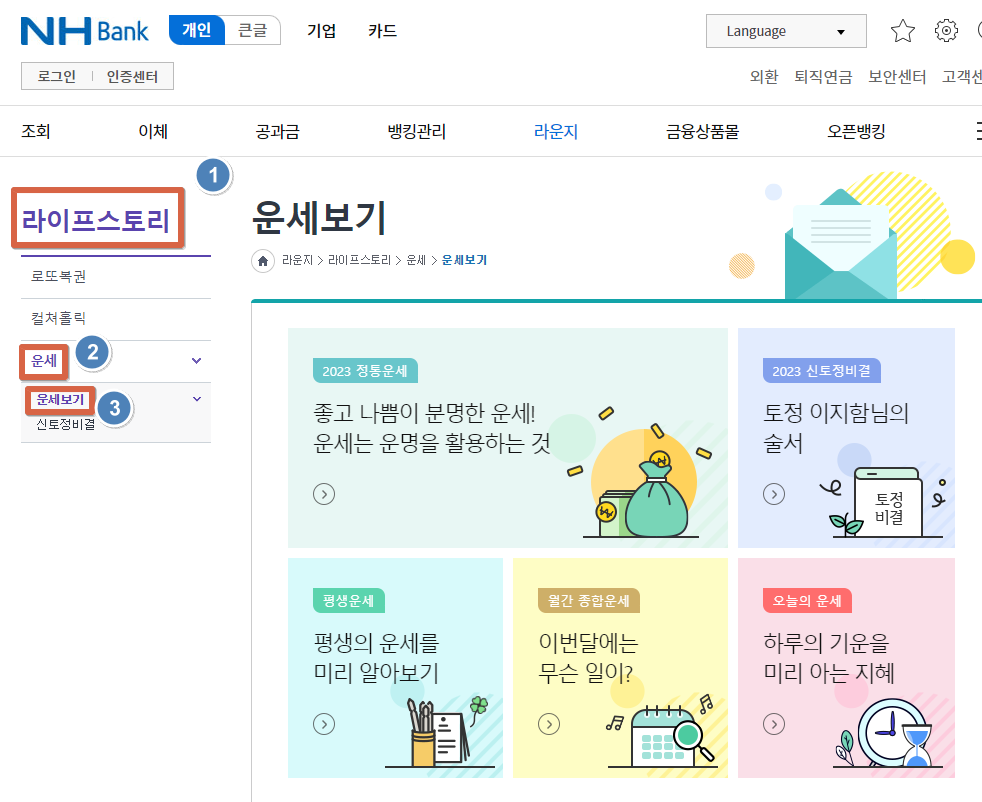Screen dimensions: 982x802
Task: Open the 토정비결 book illustration
Action: tap(883, 504)
